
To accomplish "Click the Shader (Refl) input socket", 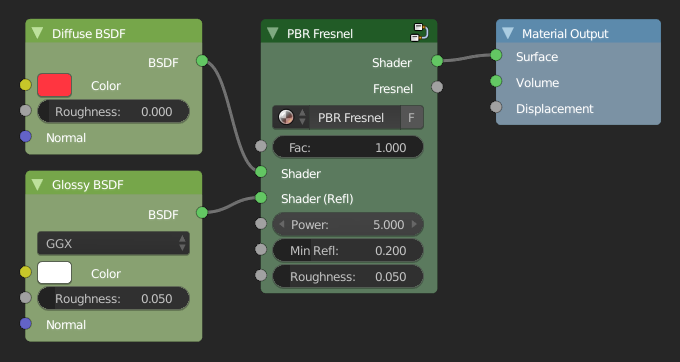I will (x=261, y=198).
